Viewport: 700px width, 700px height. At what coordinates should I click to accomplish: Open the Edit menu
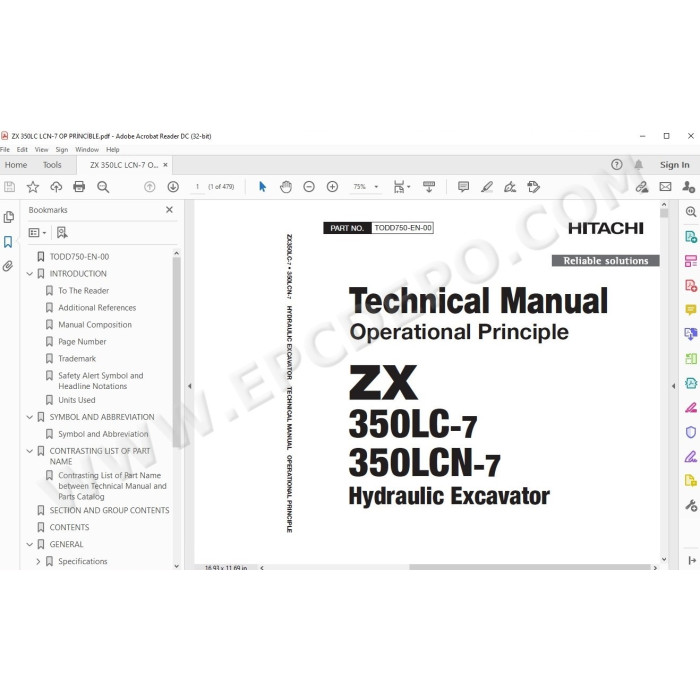(x=22, y=150)
